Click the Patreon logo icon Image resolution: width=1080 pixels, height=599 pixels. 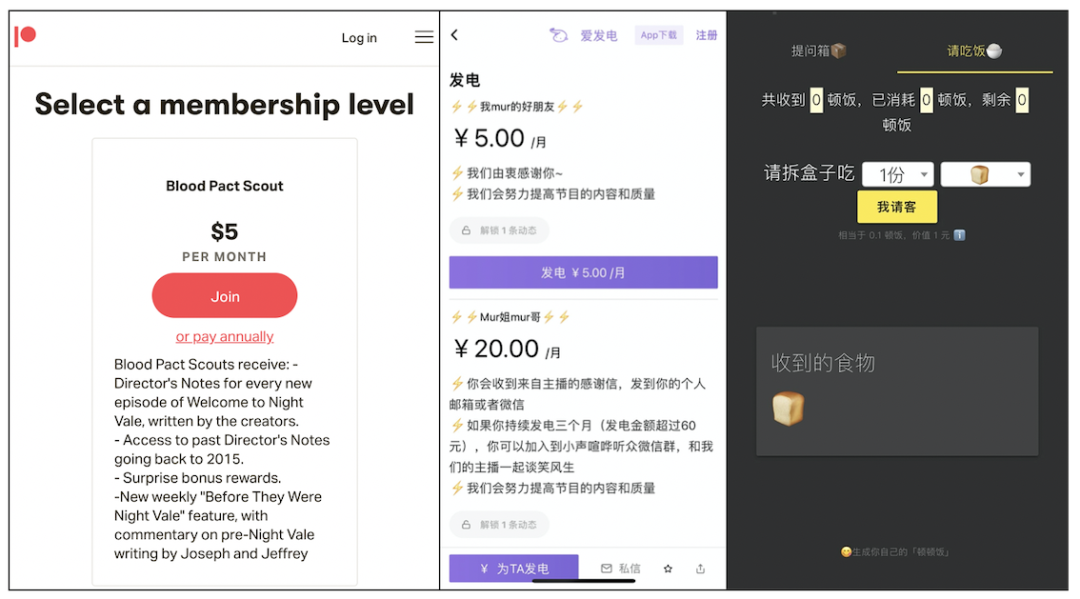[x=25, y=36]
